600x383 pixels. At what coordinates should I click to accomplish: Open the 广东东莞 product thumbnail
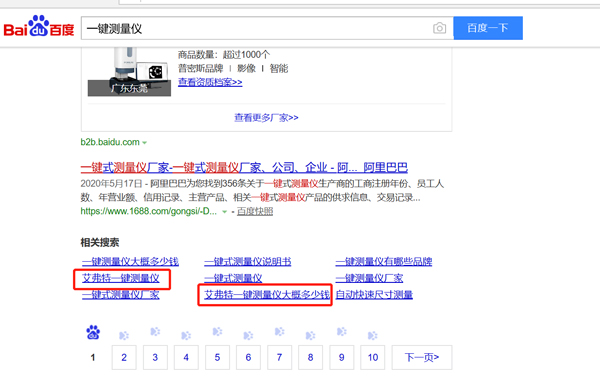click(129, 72)
